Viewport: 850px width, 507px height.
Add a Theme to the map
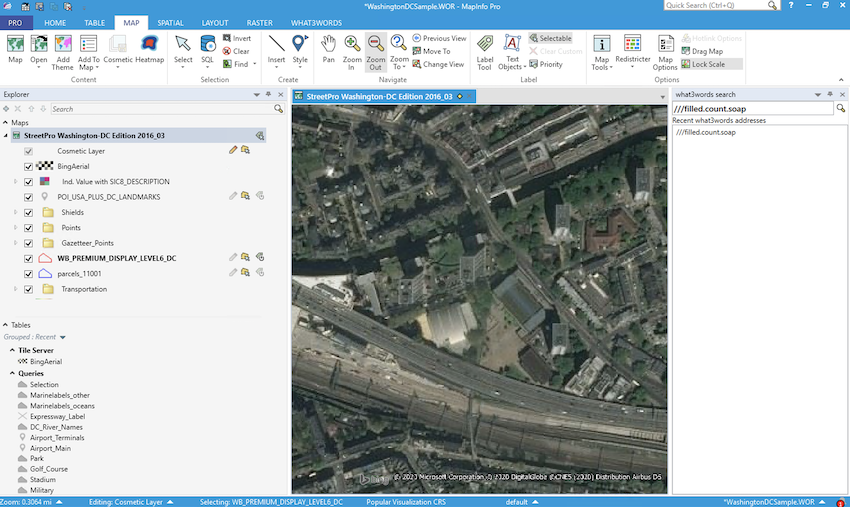coord(62,52)
